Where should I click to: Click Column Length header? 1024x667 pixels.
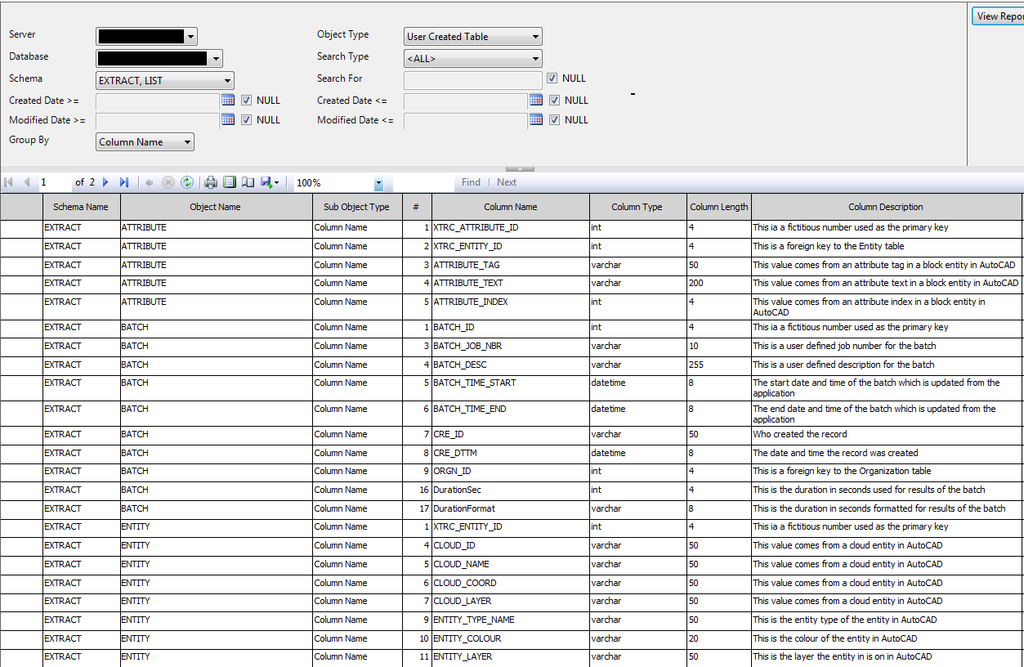point(719,206)
